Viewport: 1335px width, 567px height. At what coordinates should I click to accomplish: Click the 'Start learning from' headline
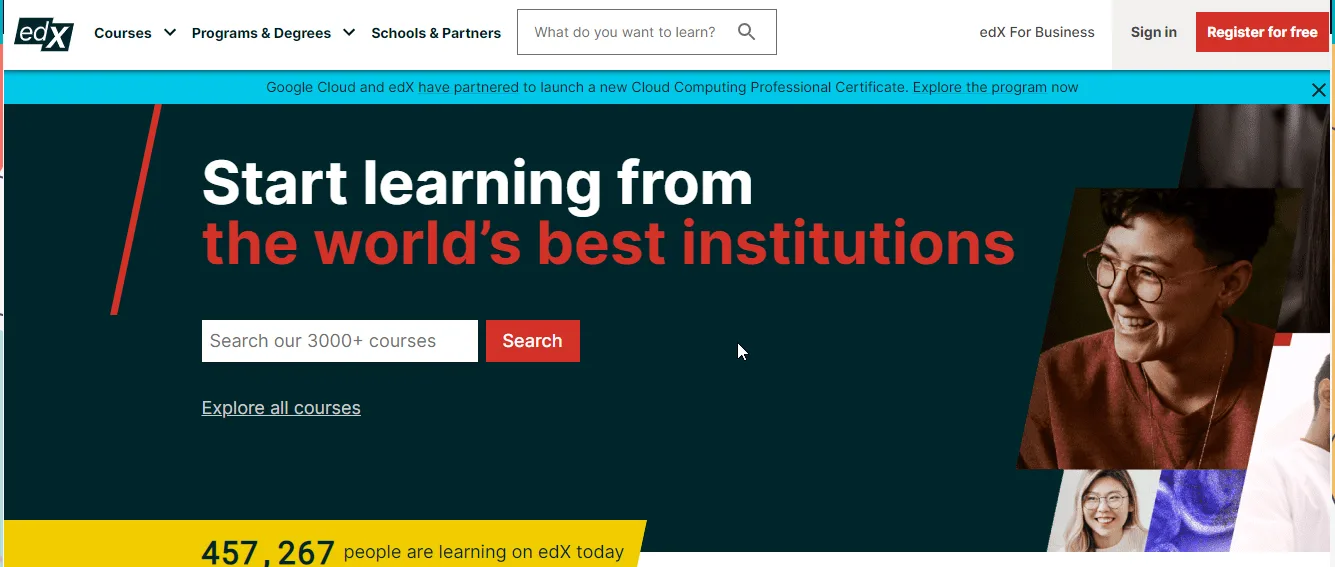[477, 182]
